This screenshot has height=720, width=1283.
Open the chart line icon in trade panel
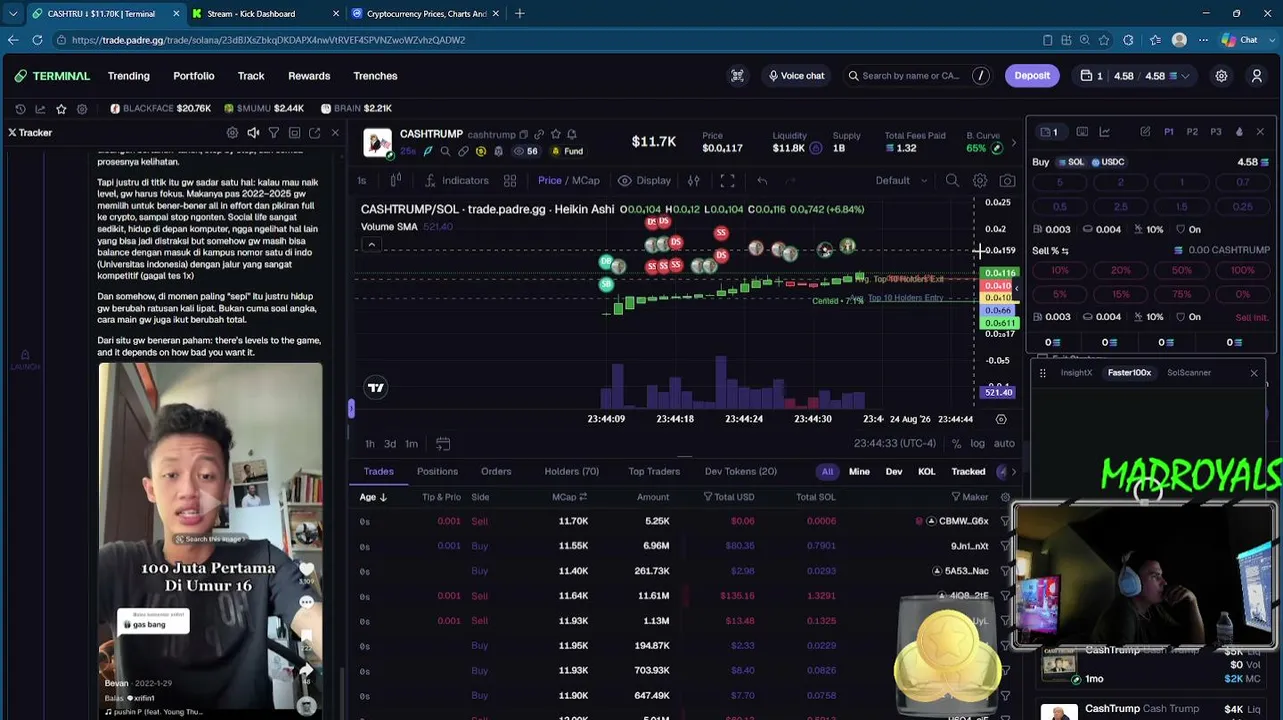[1105, 132]
